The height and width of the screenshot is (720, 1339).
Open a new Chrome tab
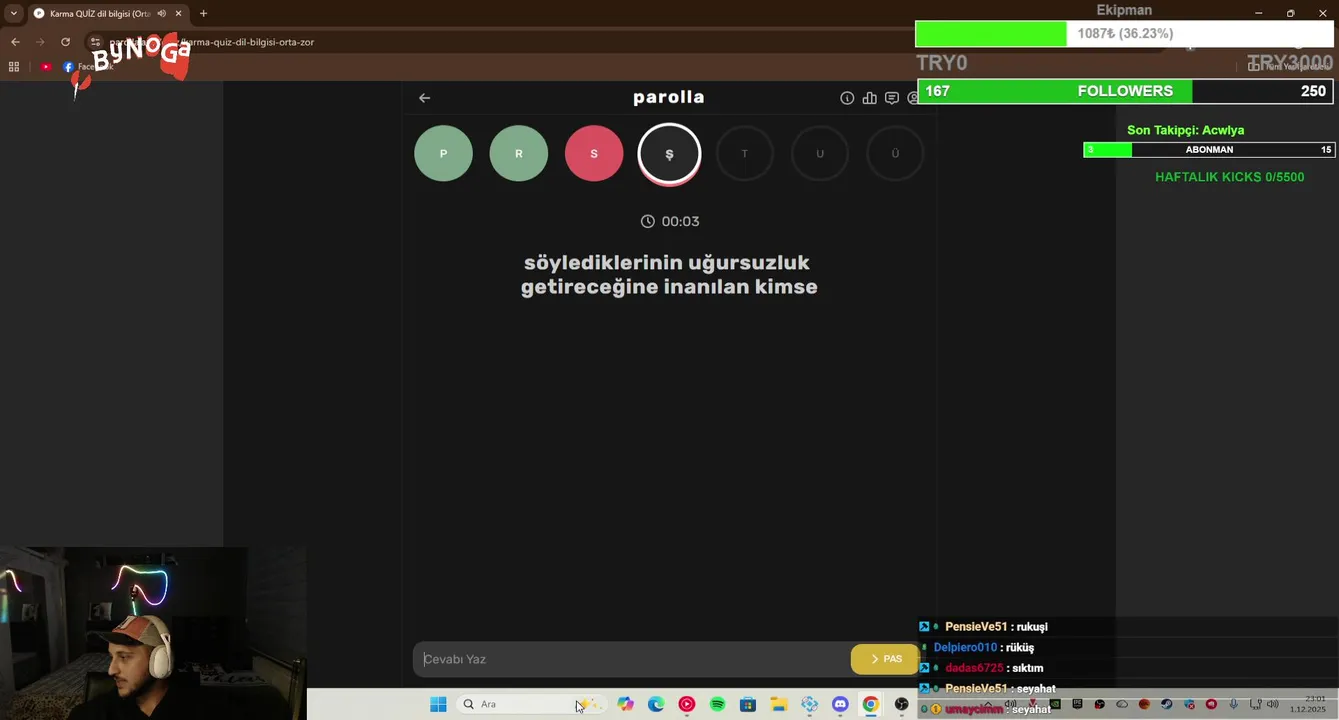[x=203, y=13]
